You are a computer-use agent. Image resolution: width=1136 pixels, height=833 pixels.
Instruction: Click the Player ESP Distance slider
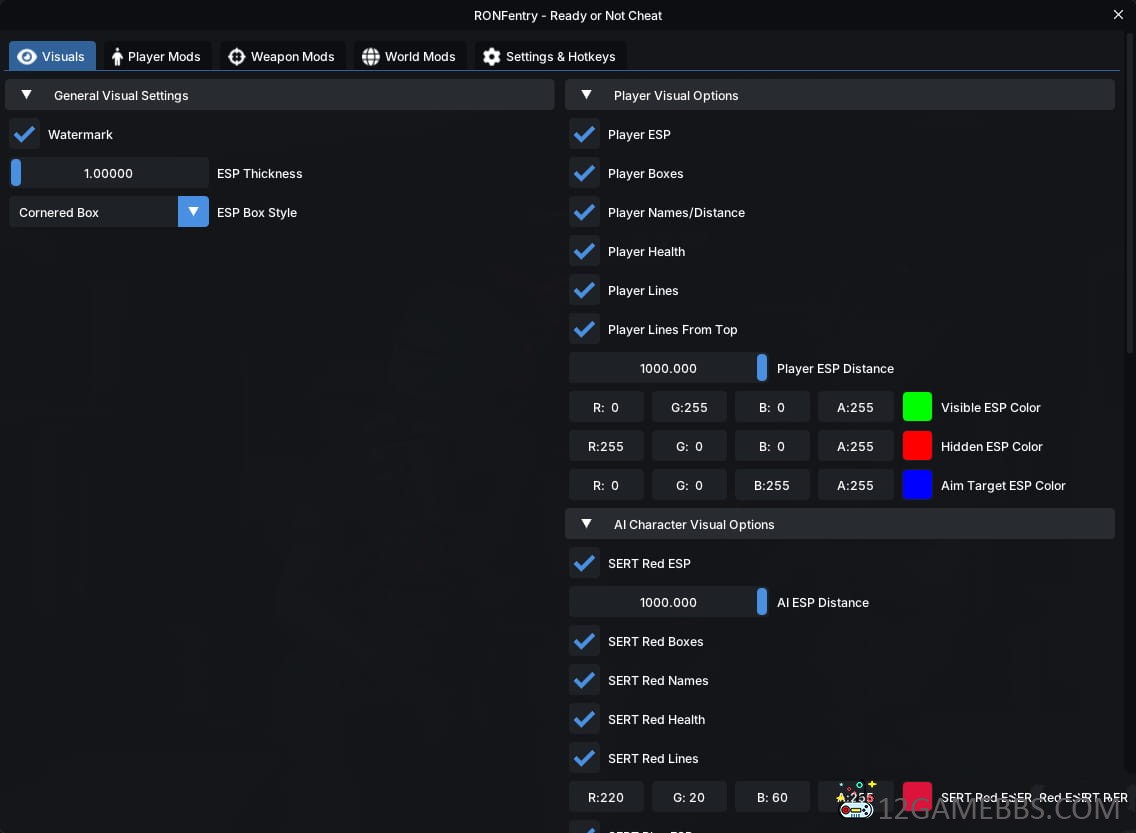coord(668,368)
